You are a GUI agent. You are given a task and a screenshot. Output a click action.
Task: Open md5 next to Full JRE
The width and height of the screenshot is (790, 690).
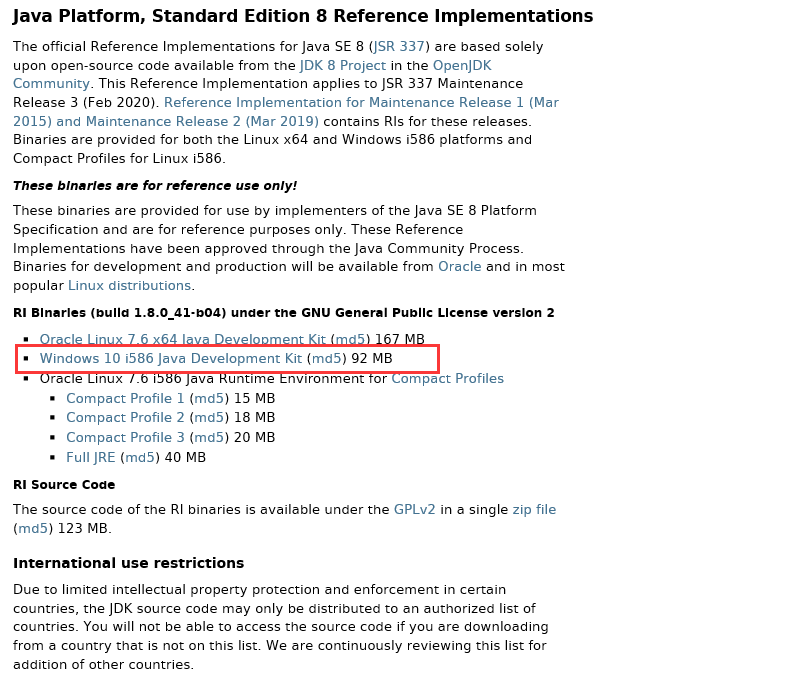(140, 458)
